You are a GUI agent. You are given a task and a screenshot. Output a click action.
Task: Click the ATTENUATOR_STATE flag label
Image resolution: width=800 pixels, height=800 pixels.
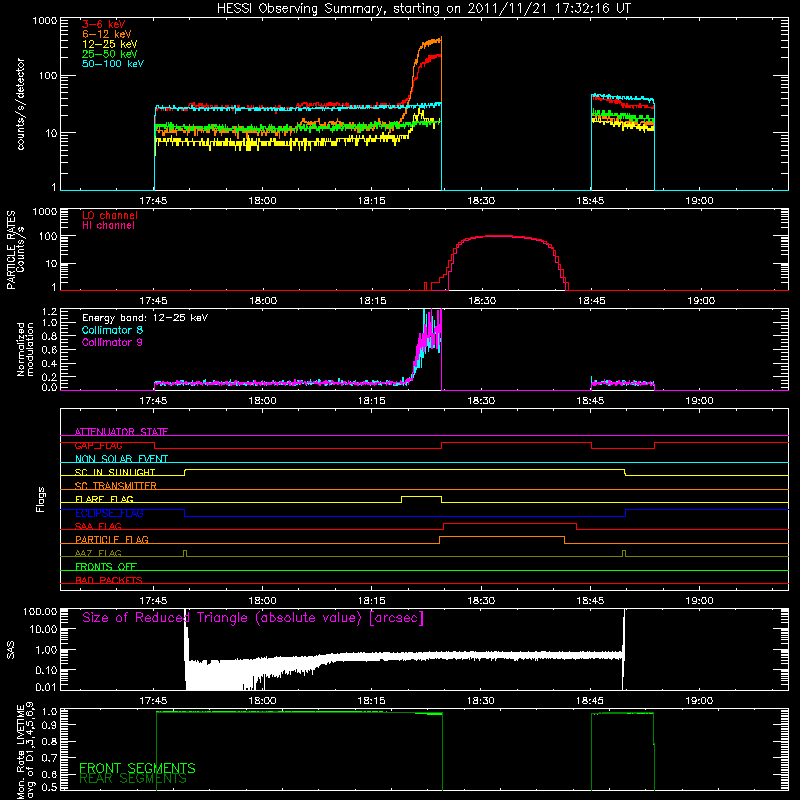[121, 432]
